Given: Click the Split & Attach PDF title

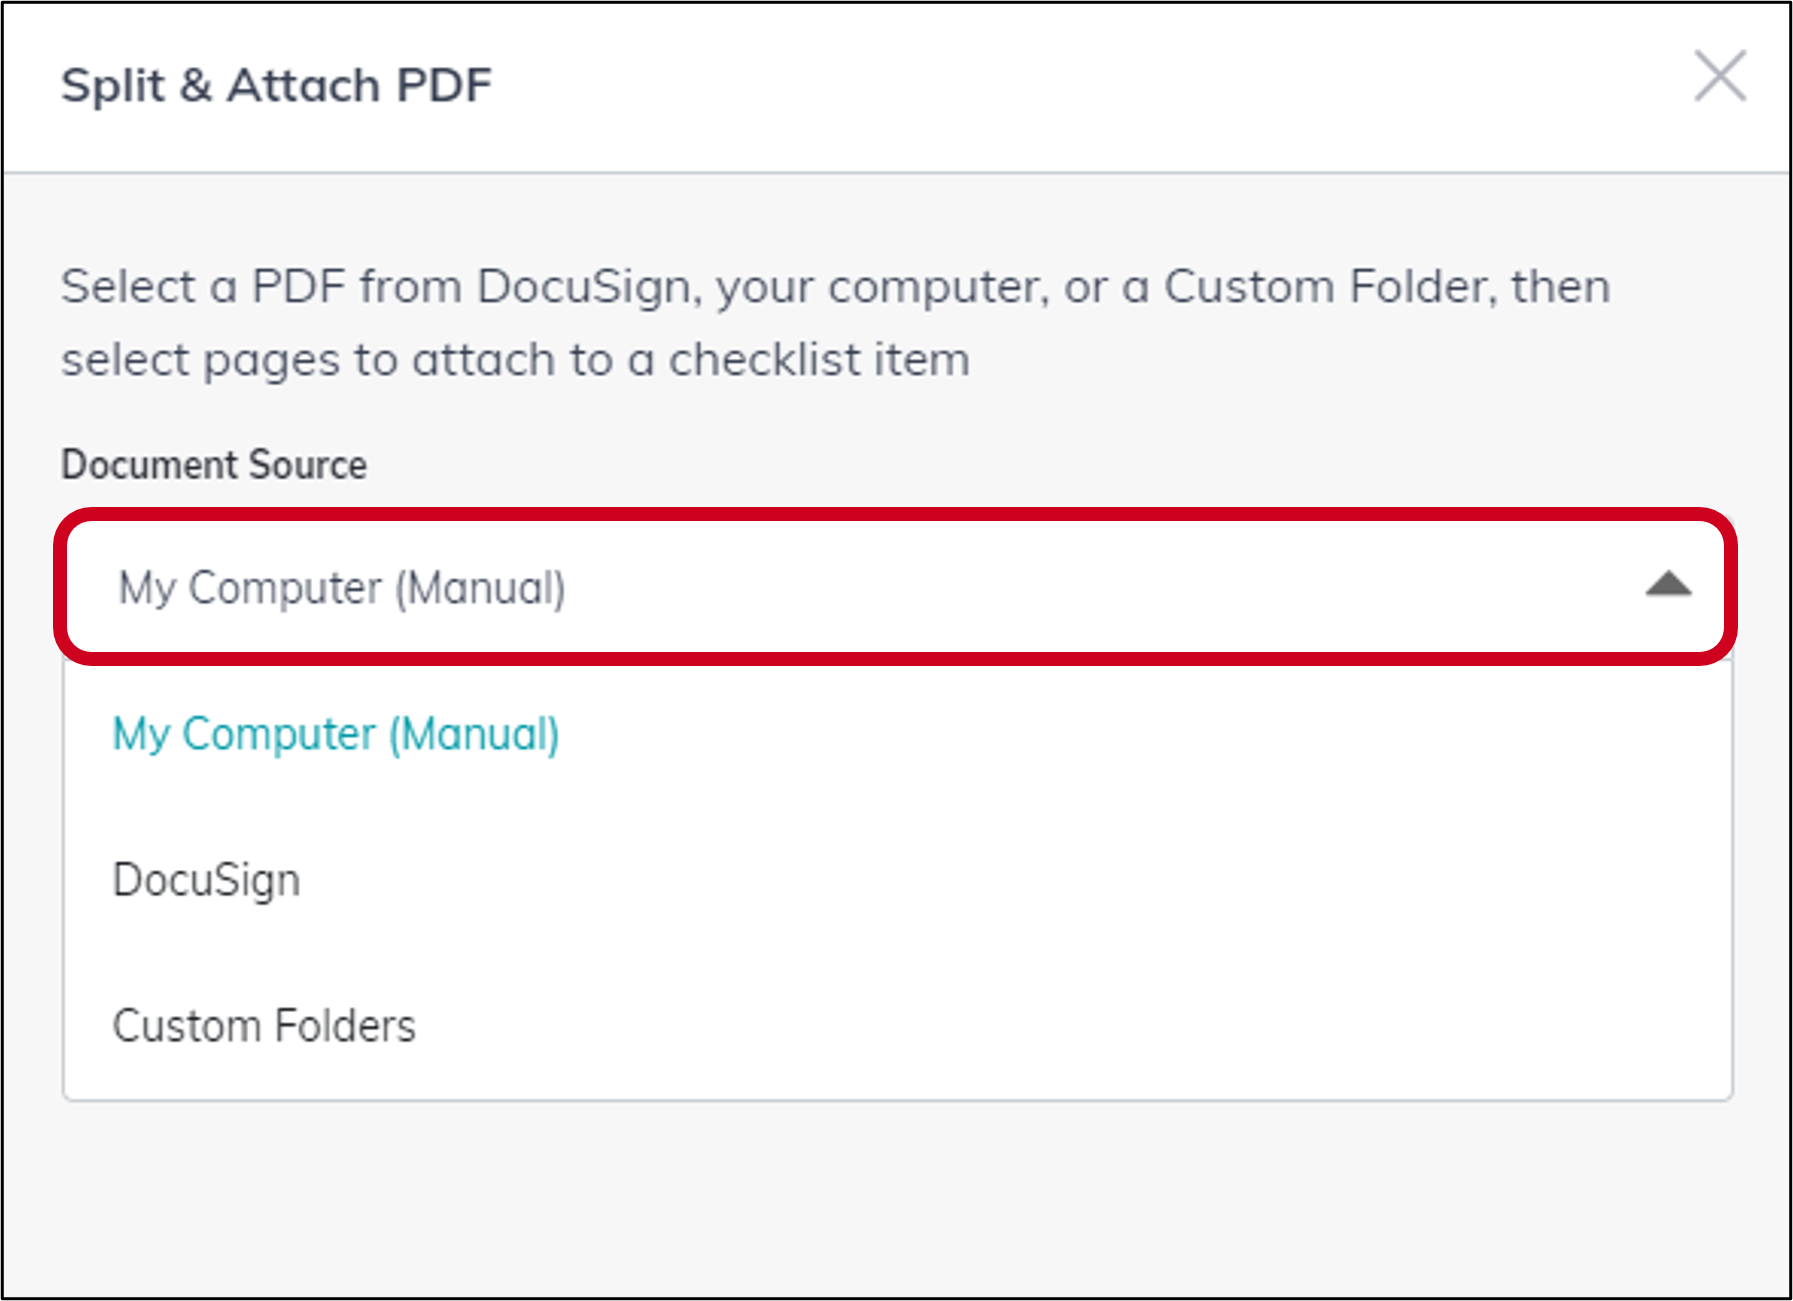Looking at the screenshot, I should click(276, 86).
